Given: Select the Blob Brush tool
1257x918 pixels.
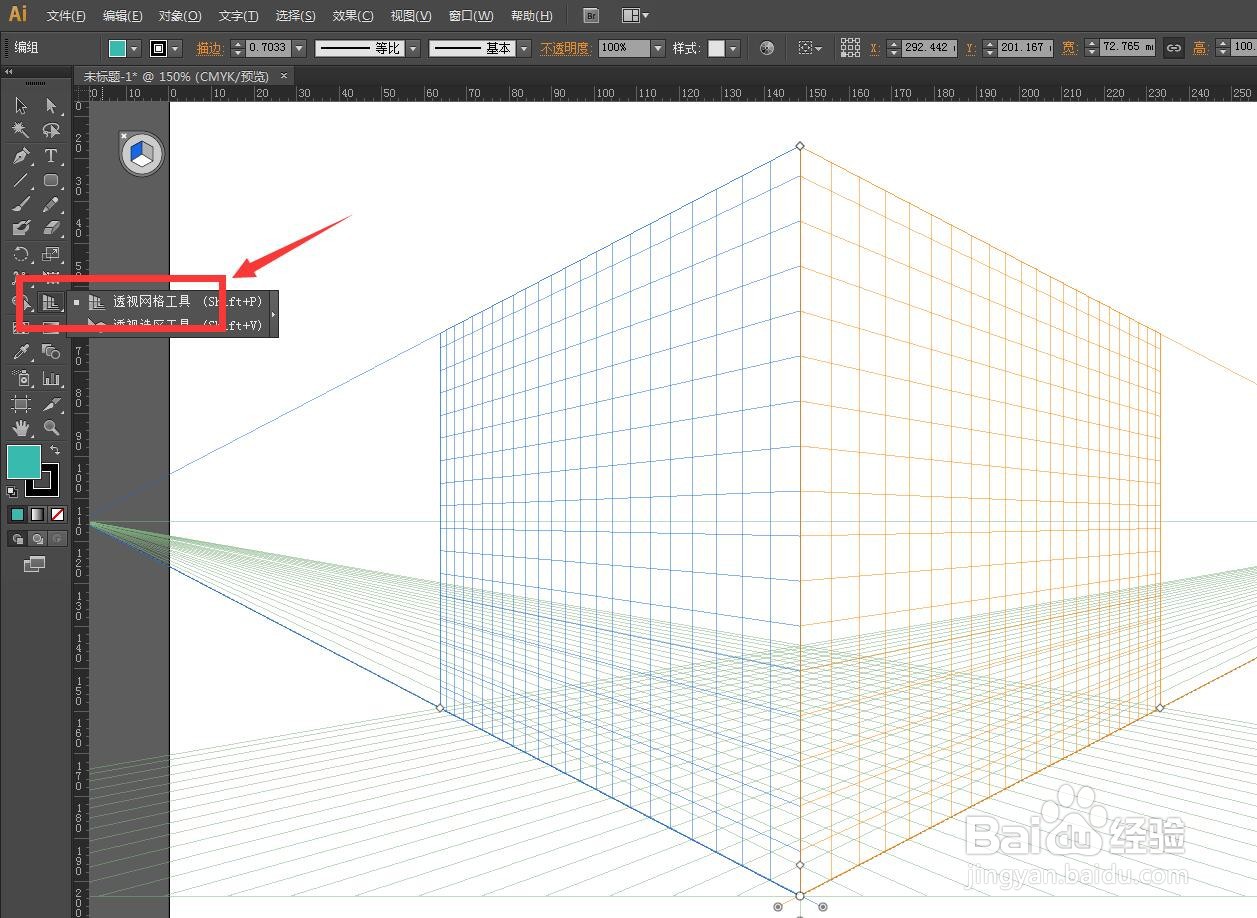Looking at the screenshot, I should coord(21,229).
